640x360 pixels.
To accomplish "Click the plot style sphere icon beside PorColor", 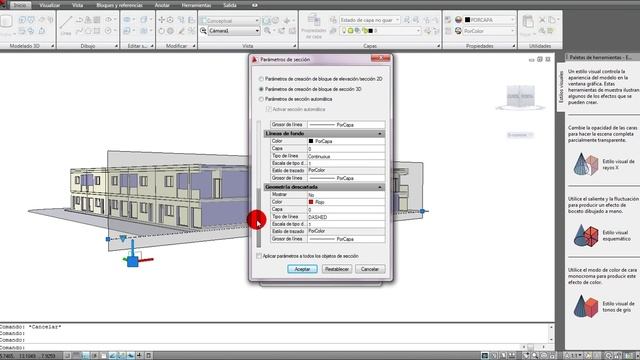I will point(458,31).
